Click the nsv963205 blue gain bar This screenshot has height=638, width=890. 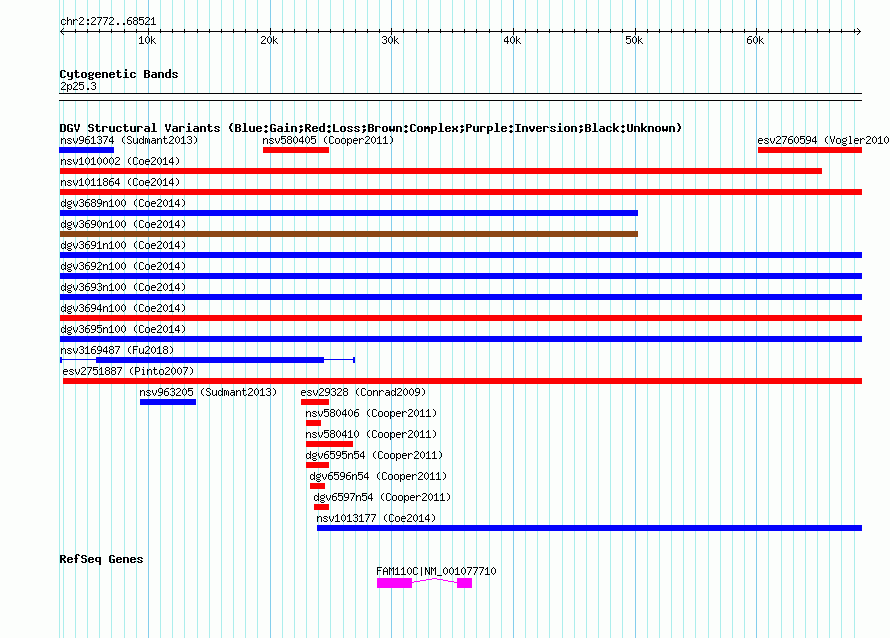click(168, 402)
